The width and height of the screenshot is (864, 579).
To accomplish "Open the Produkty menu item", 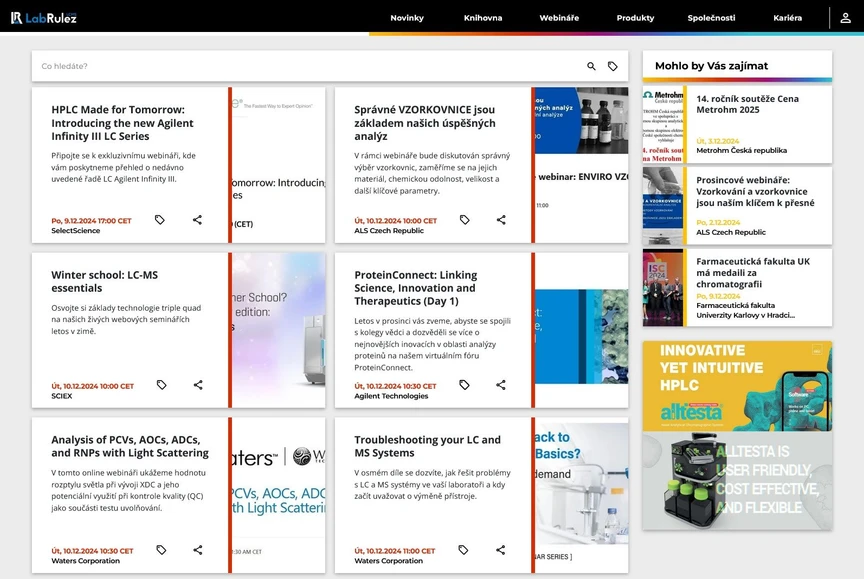I will [635, 18].
